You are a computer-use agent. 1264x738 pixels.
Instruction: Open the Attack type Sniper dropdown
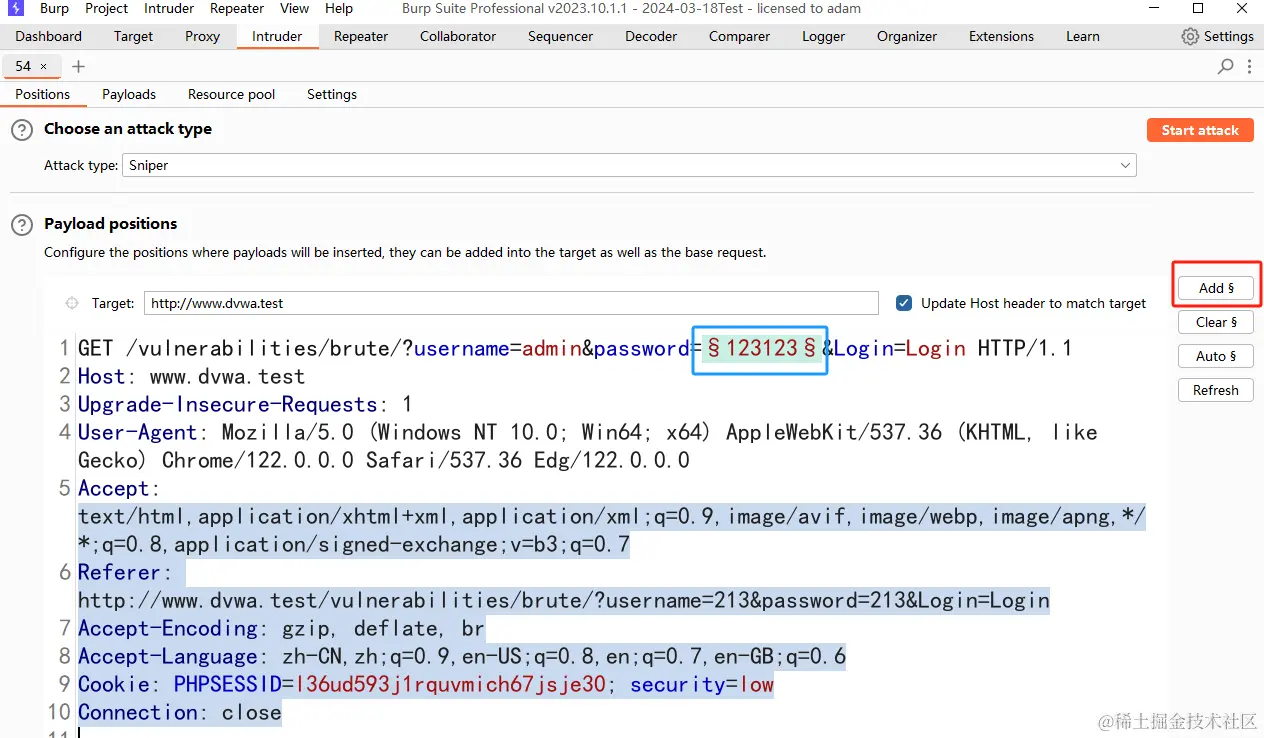630,165
